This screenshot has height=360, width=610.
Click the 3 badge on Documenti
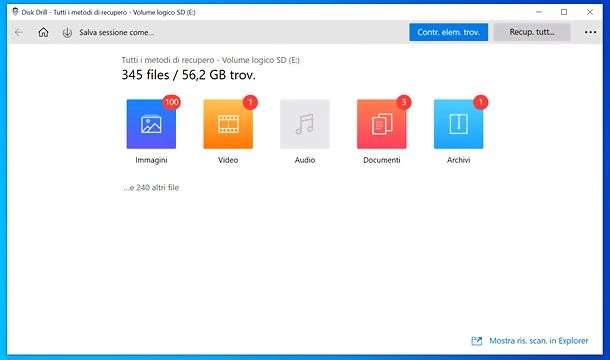404,102
